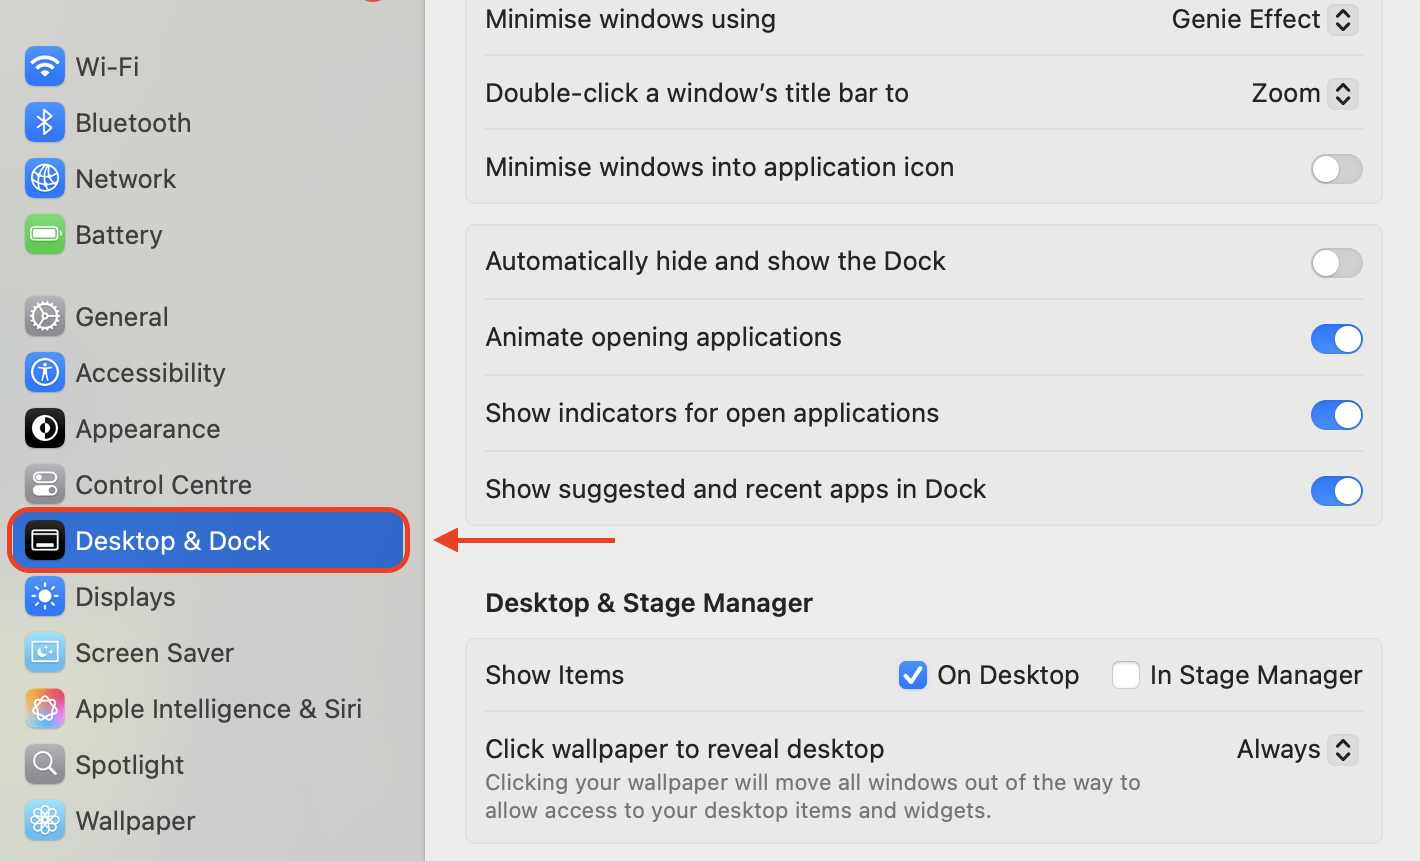Uncheck On Desktop under Show Items
This screenshot has width=1420, height=861.
tap(912, 675)
